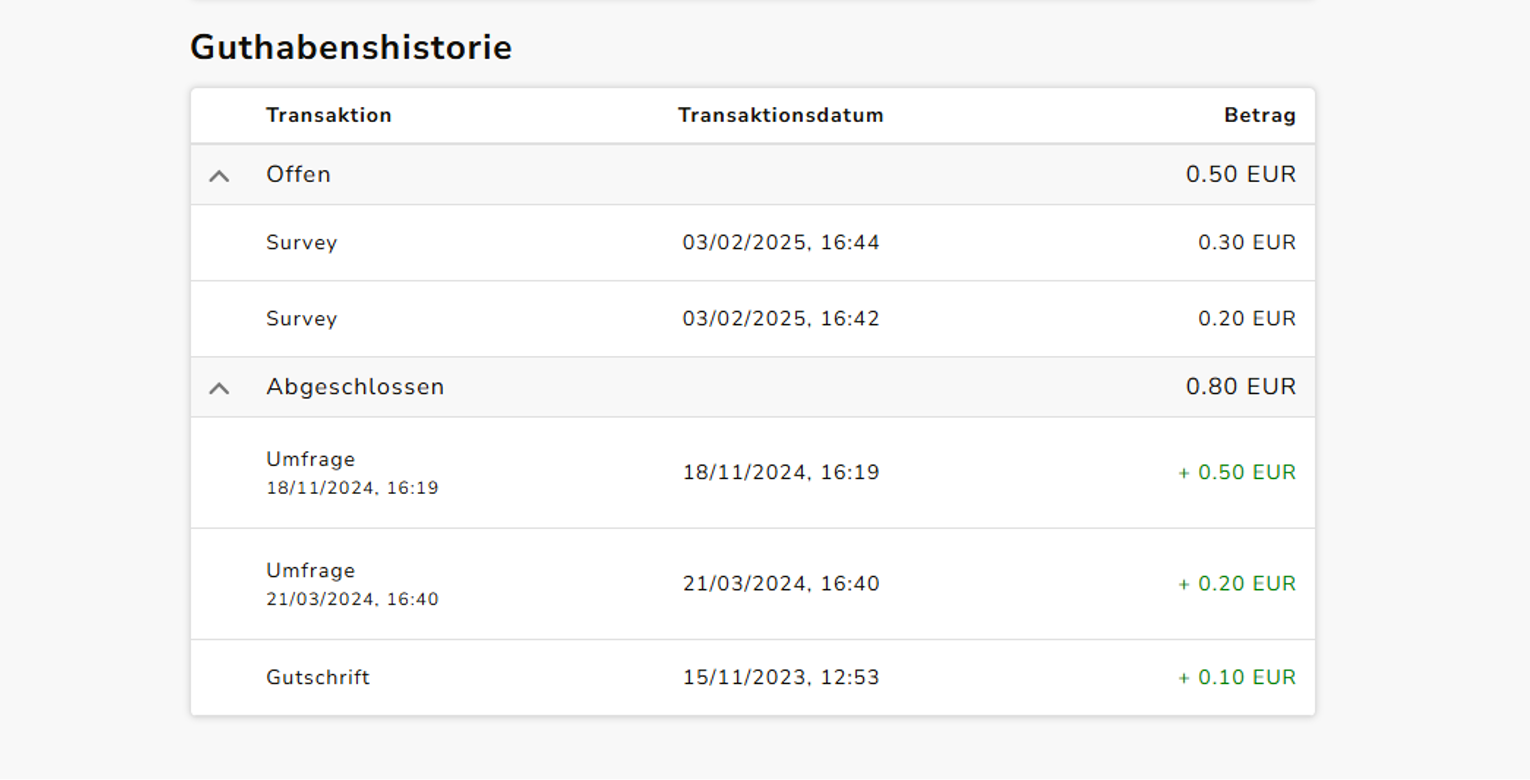The height and width of the screenshot is (780, 1530).
Task: Click the 0.20 EUR open amount
Action: pyautogui.click(x=1247, y=319)
